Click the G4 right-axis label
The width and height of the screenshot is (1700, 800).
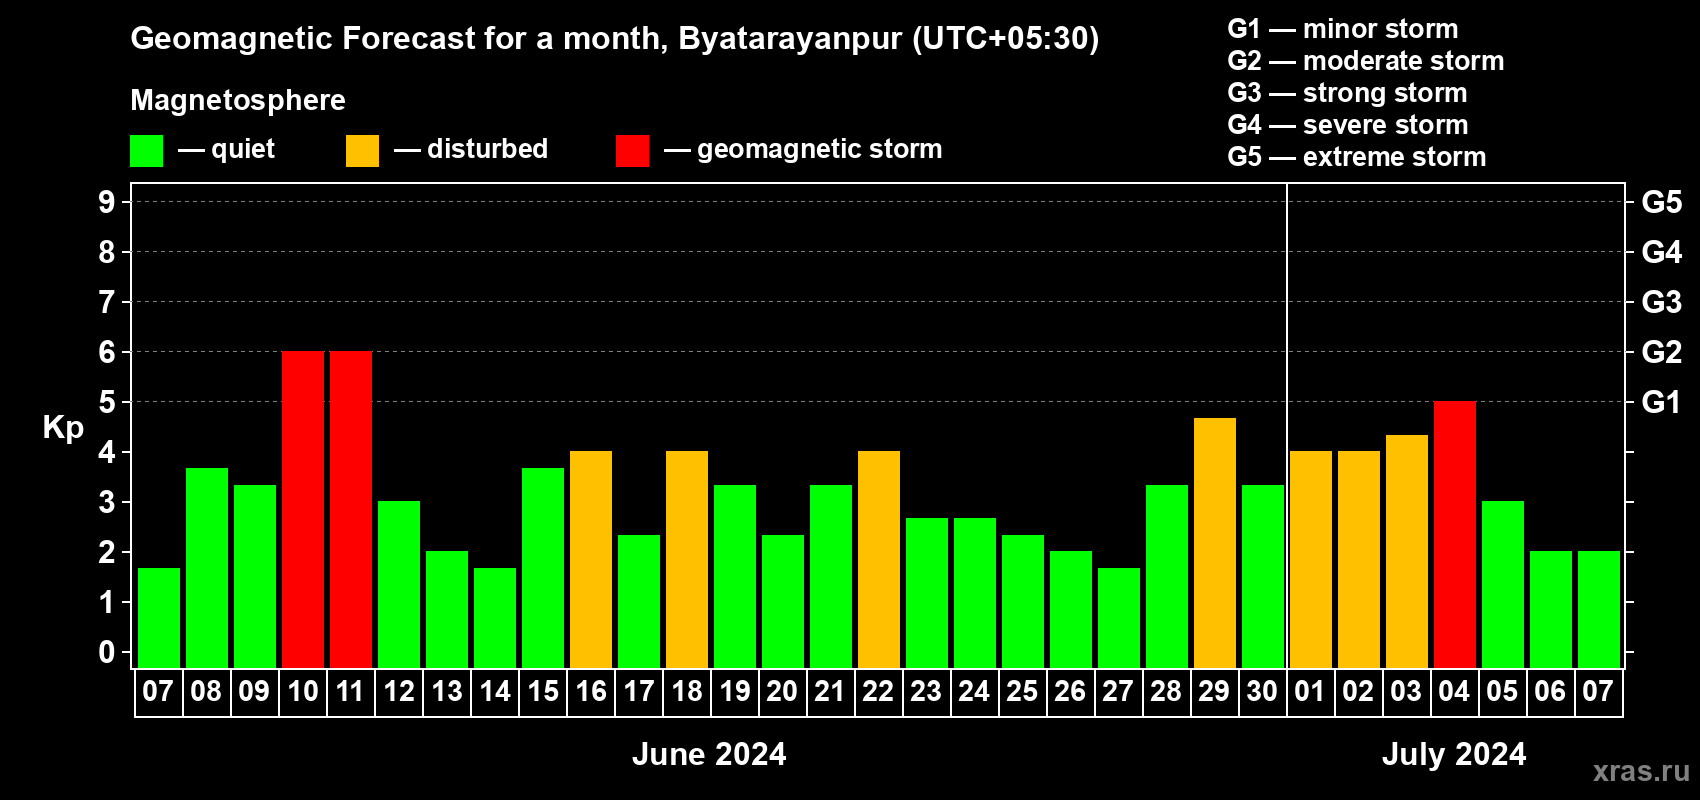(1662, 252)
